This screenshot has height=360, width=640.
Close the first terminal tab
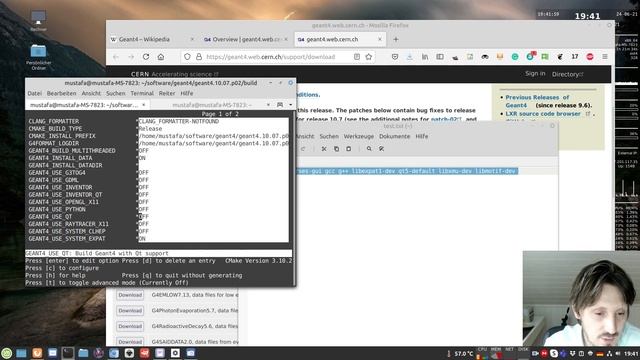(x=144, y=105)
